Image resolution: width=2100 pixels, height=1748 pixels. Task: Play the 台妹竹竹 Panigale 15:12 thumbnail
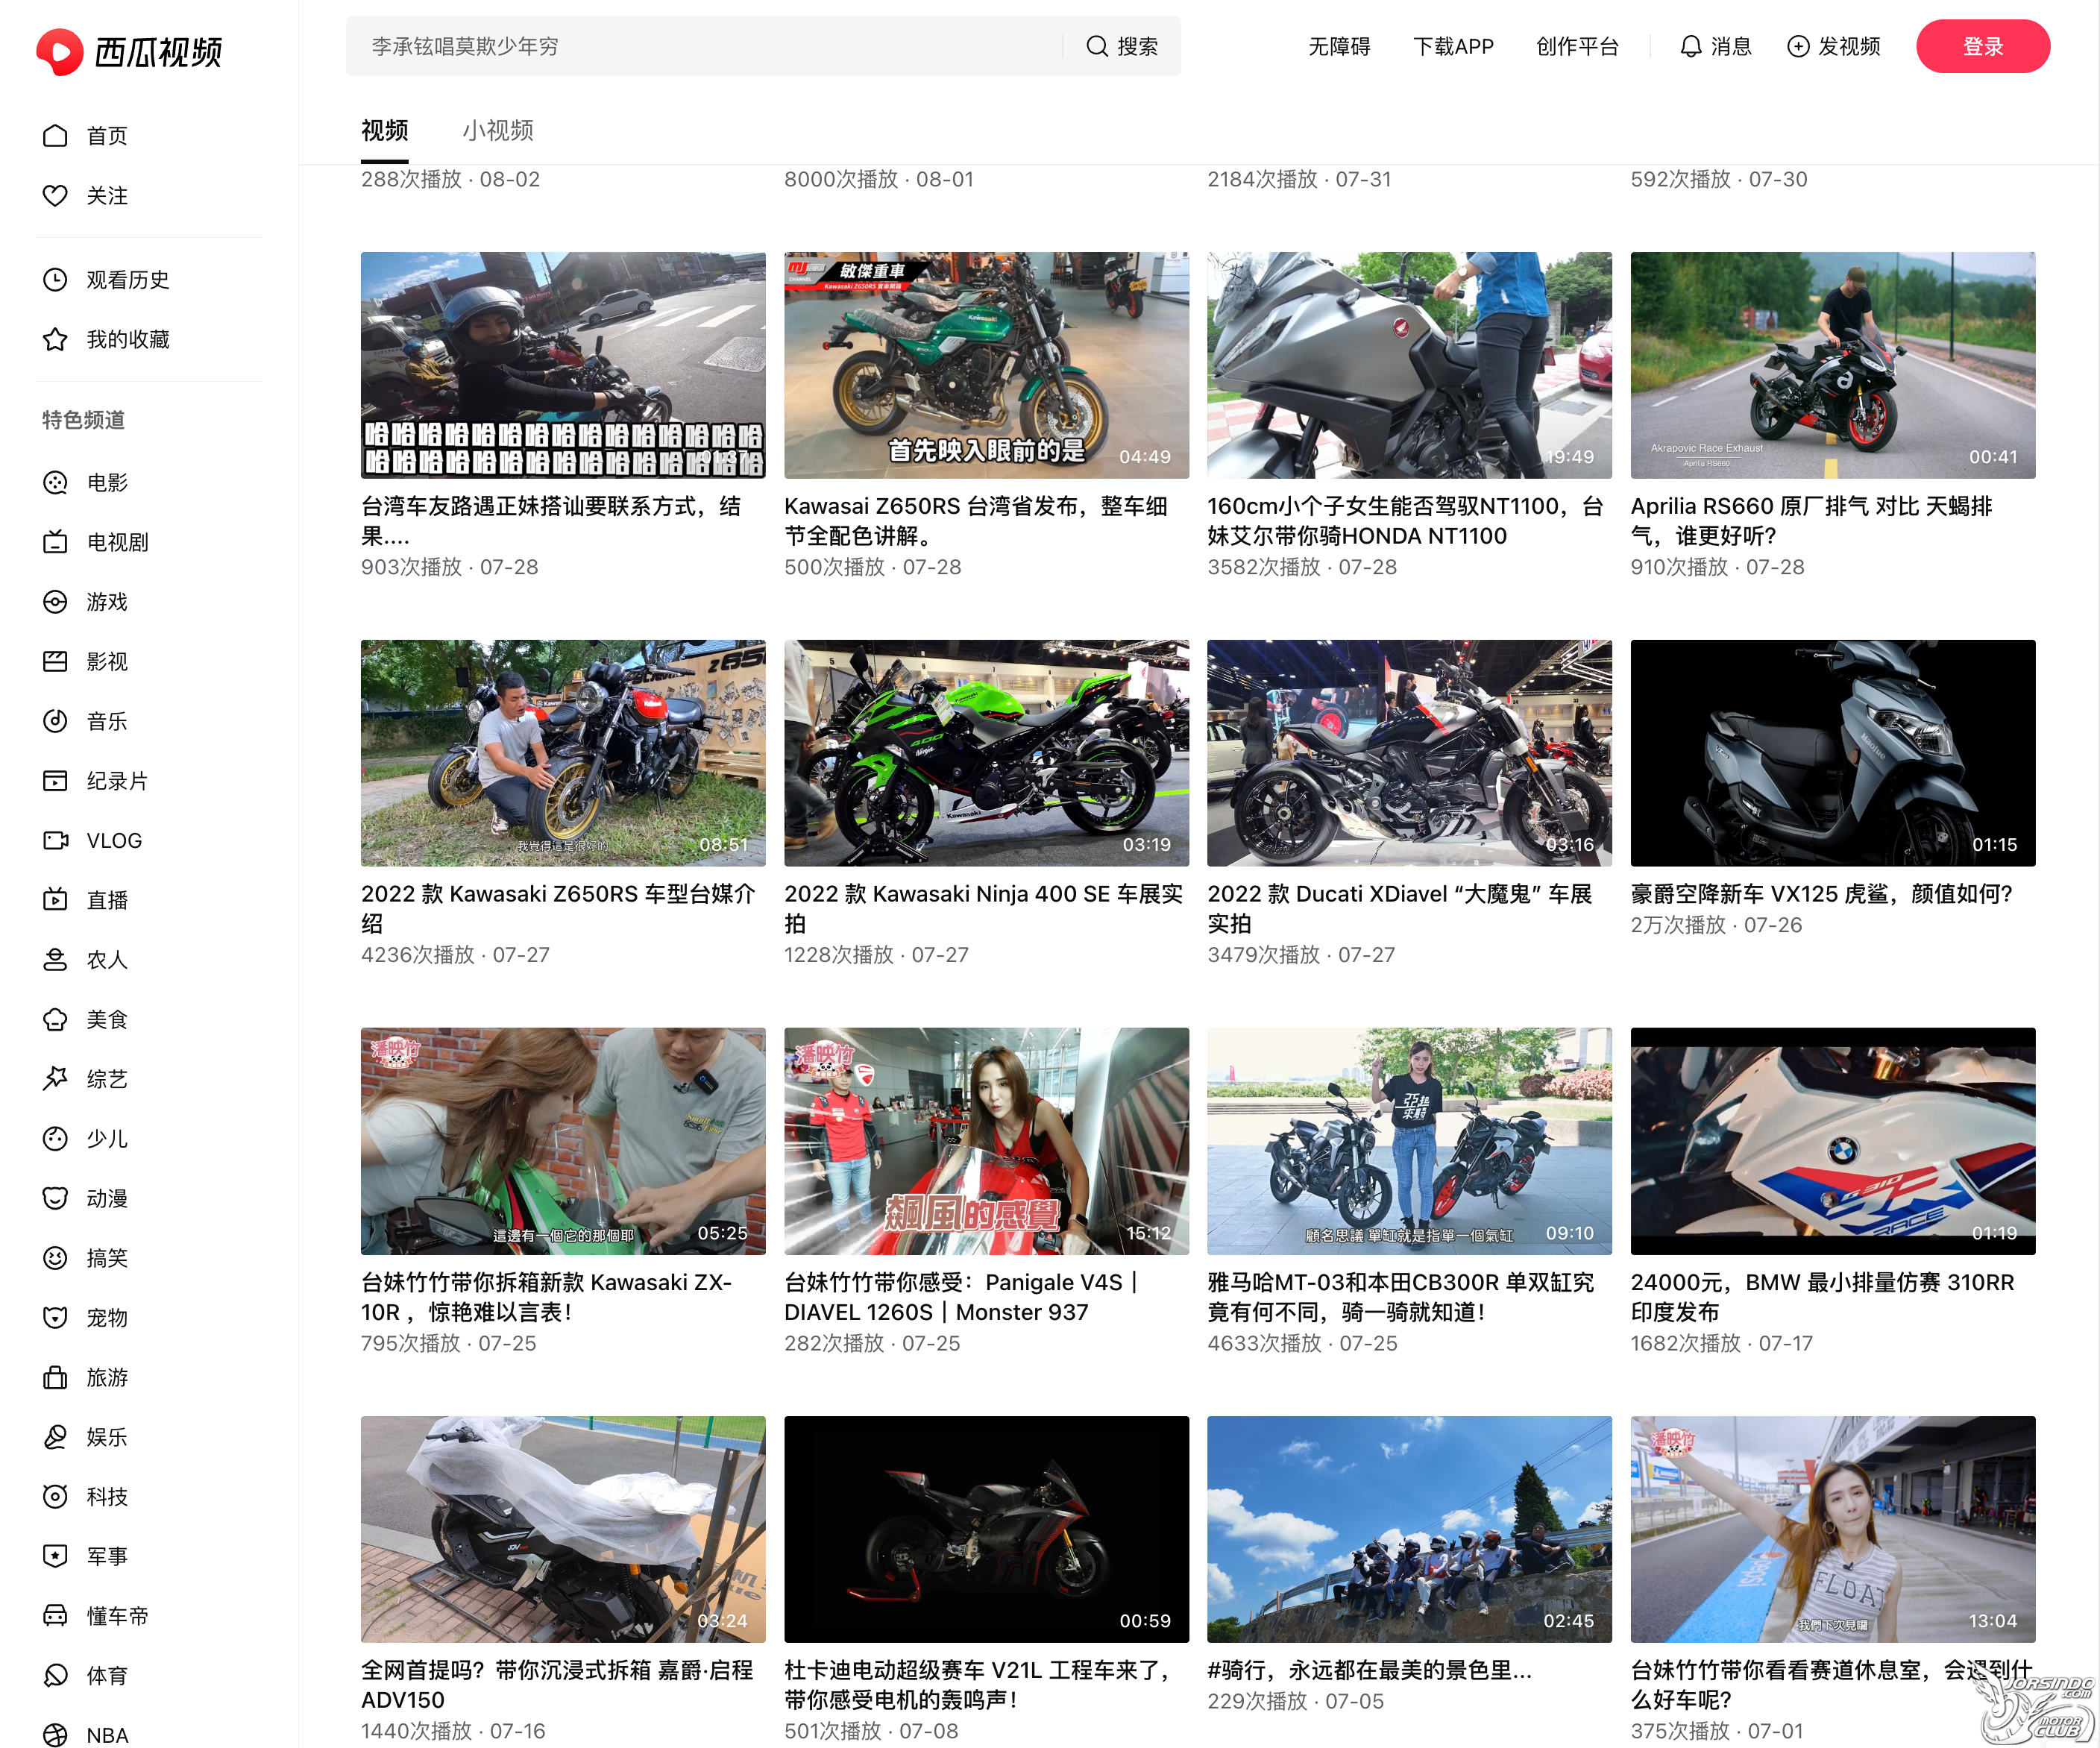pyautogui.click(x=986, y=1141)
